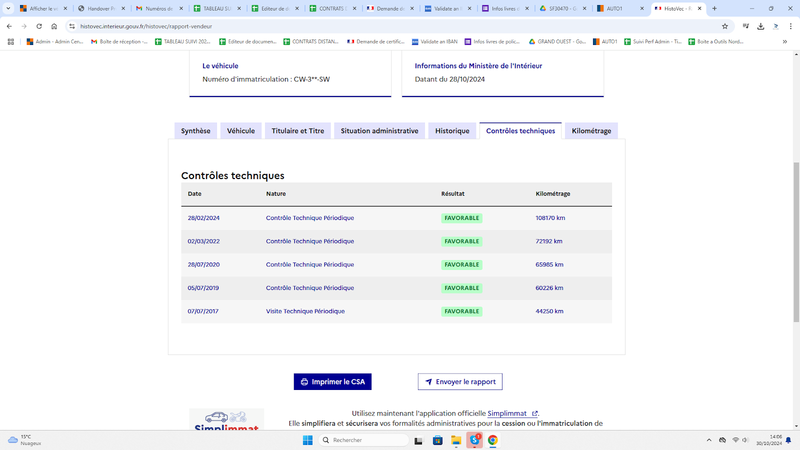Reload the HistoVec page
Image resolution: width=800 pixels, height=450 pixels.
click(39, 27)
